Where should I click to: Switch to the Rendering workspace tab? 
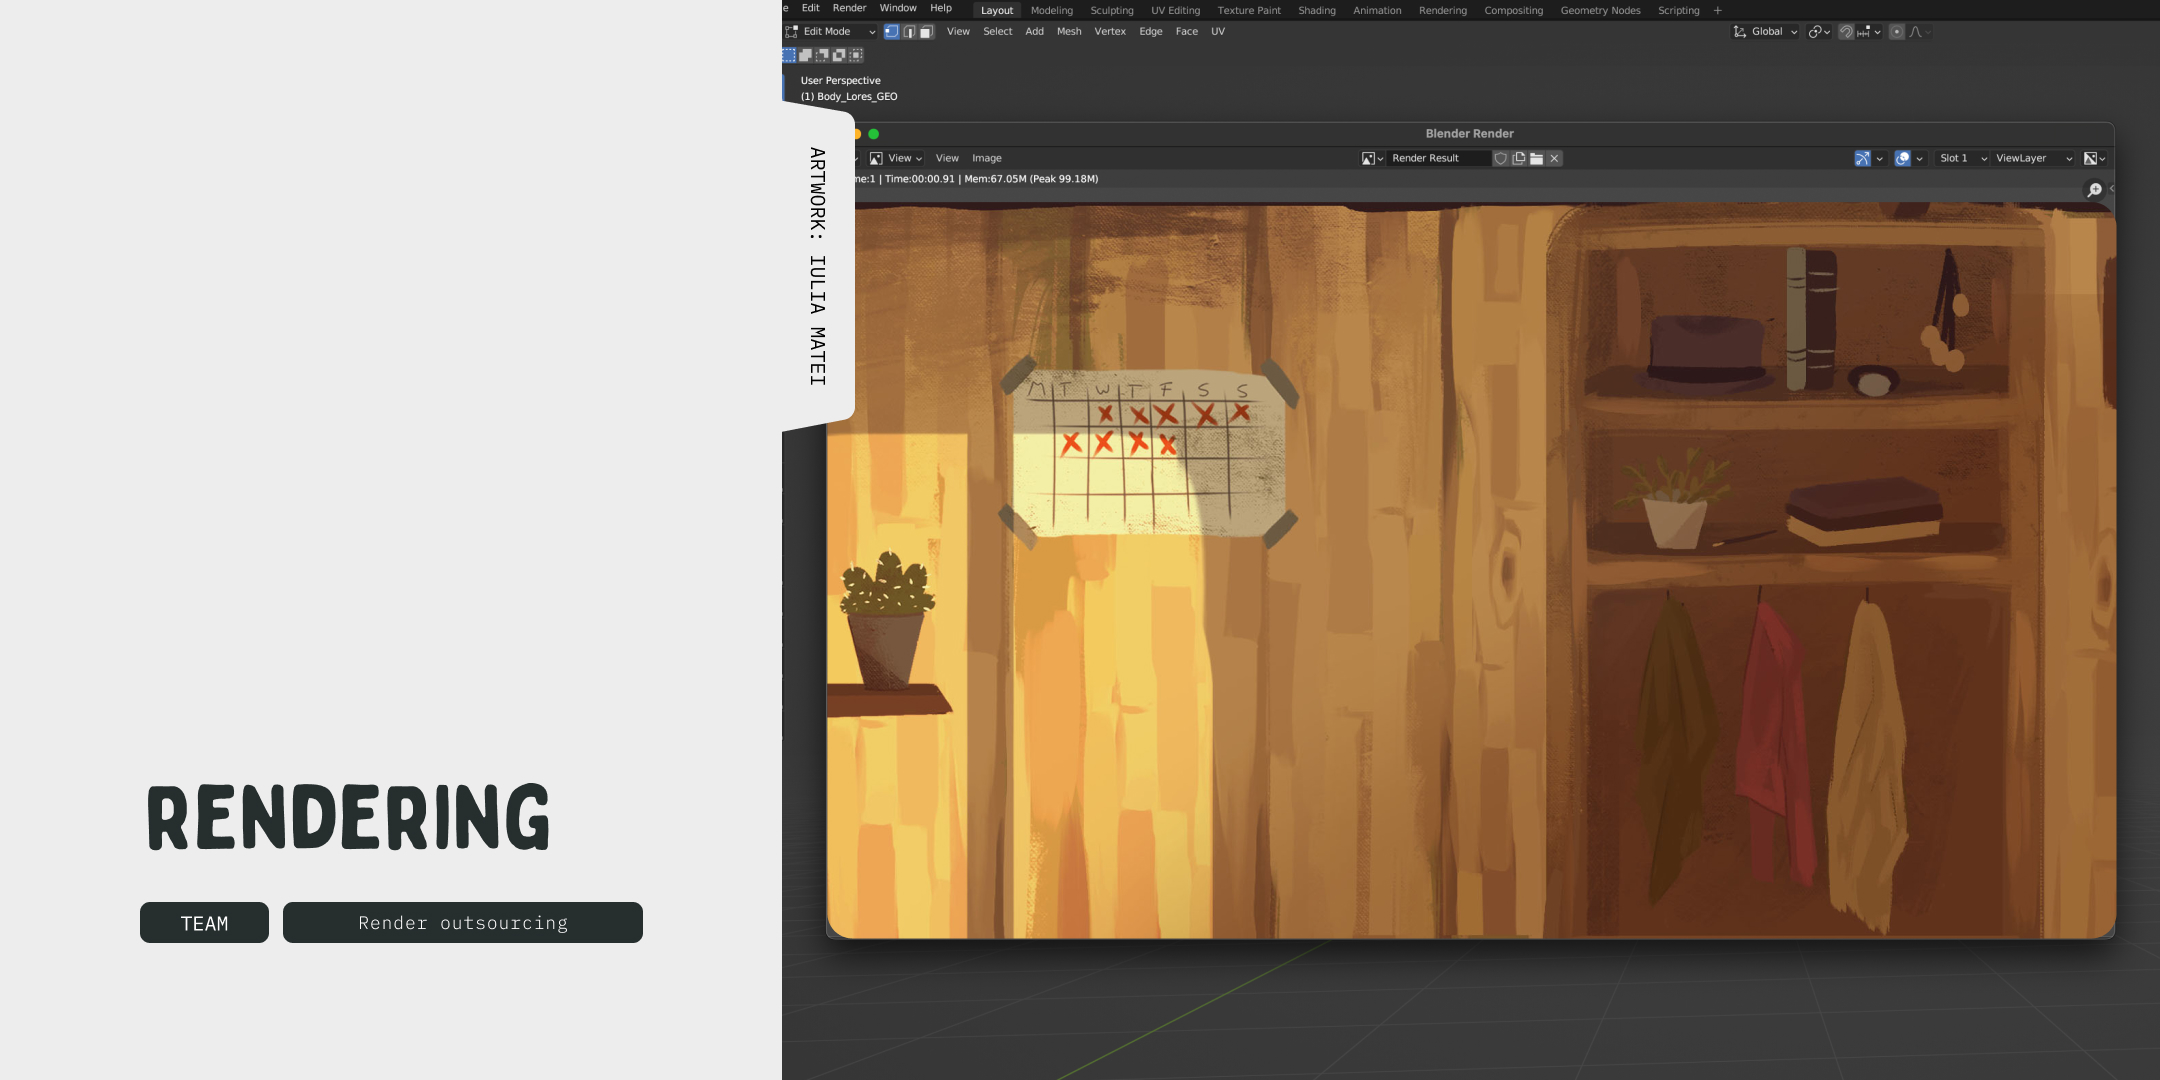pos(1443,11)
